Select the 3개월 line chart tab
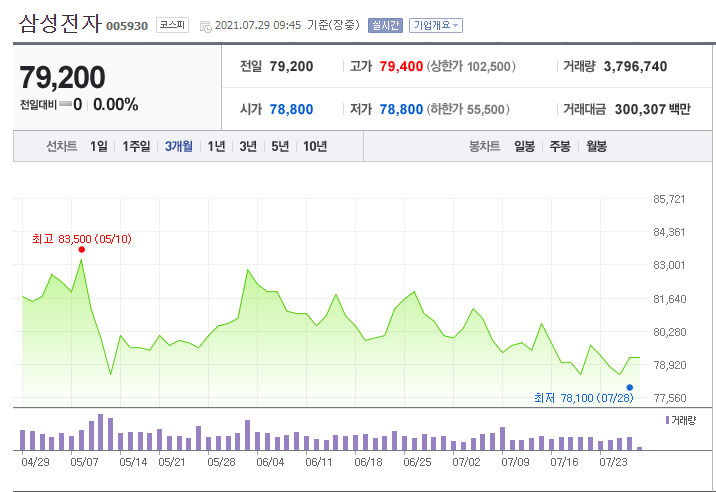Image resolution: width=716 pixels, height=492 pixels. 179,146
